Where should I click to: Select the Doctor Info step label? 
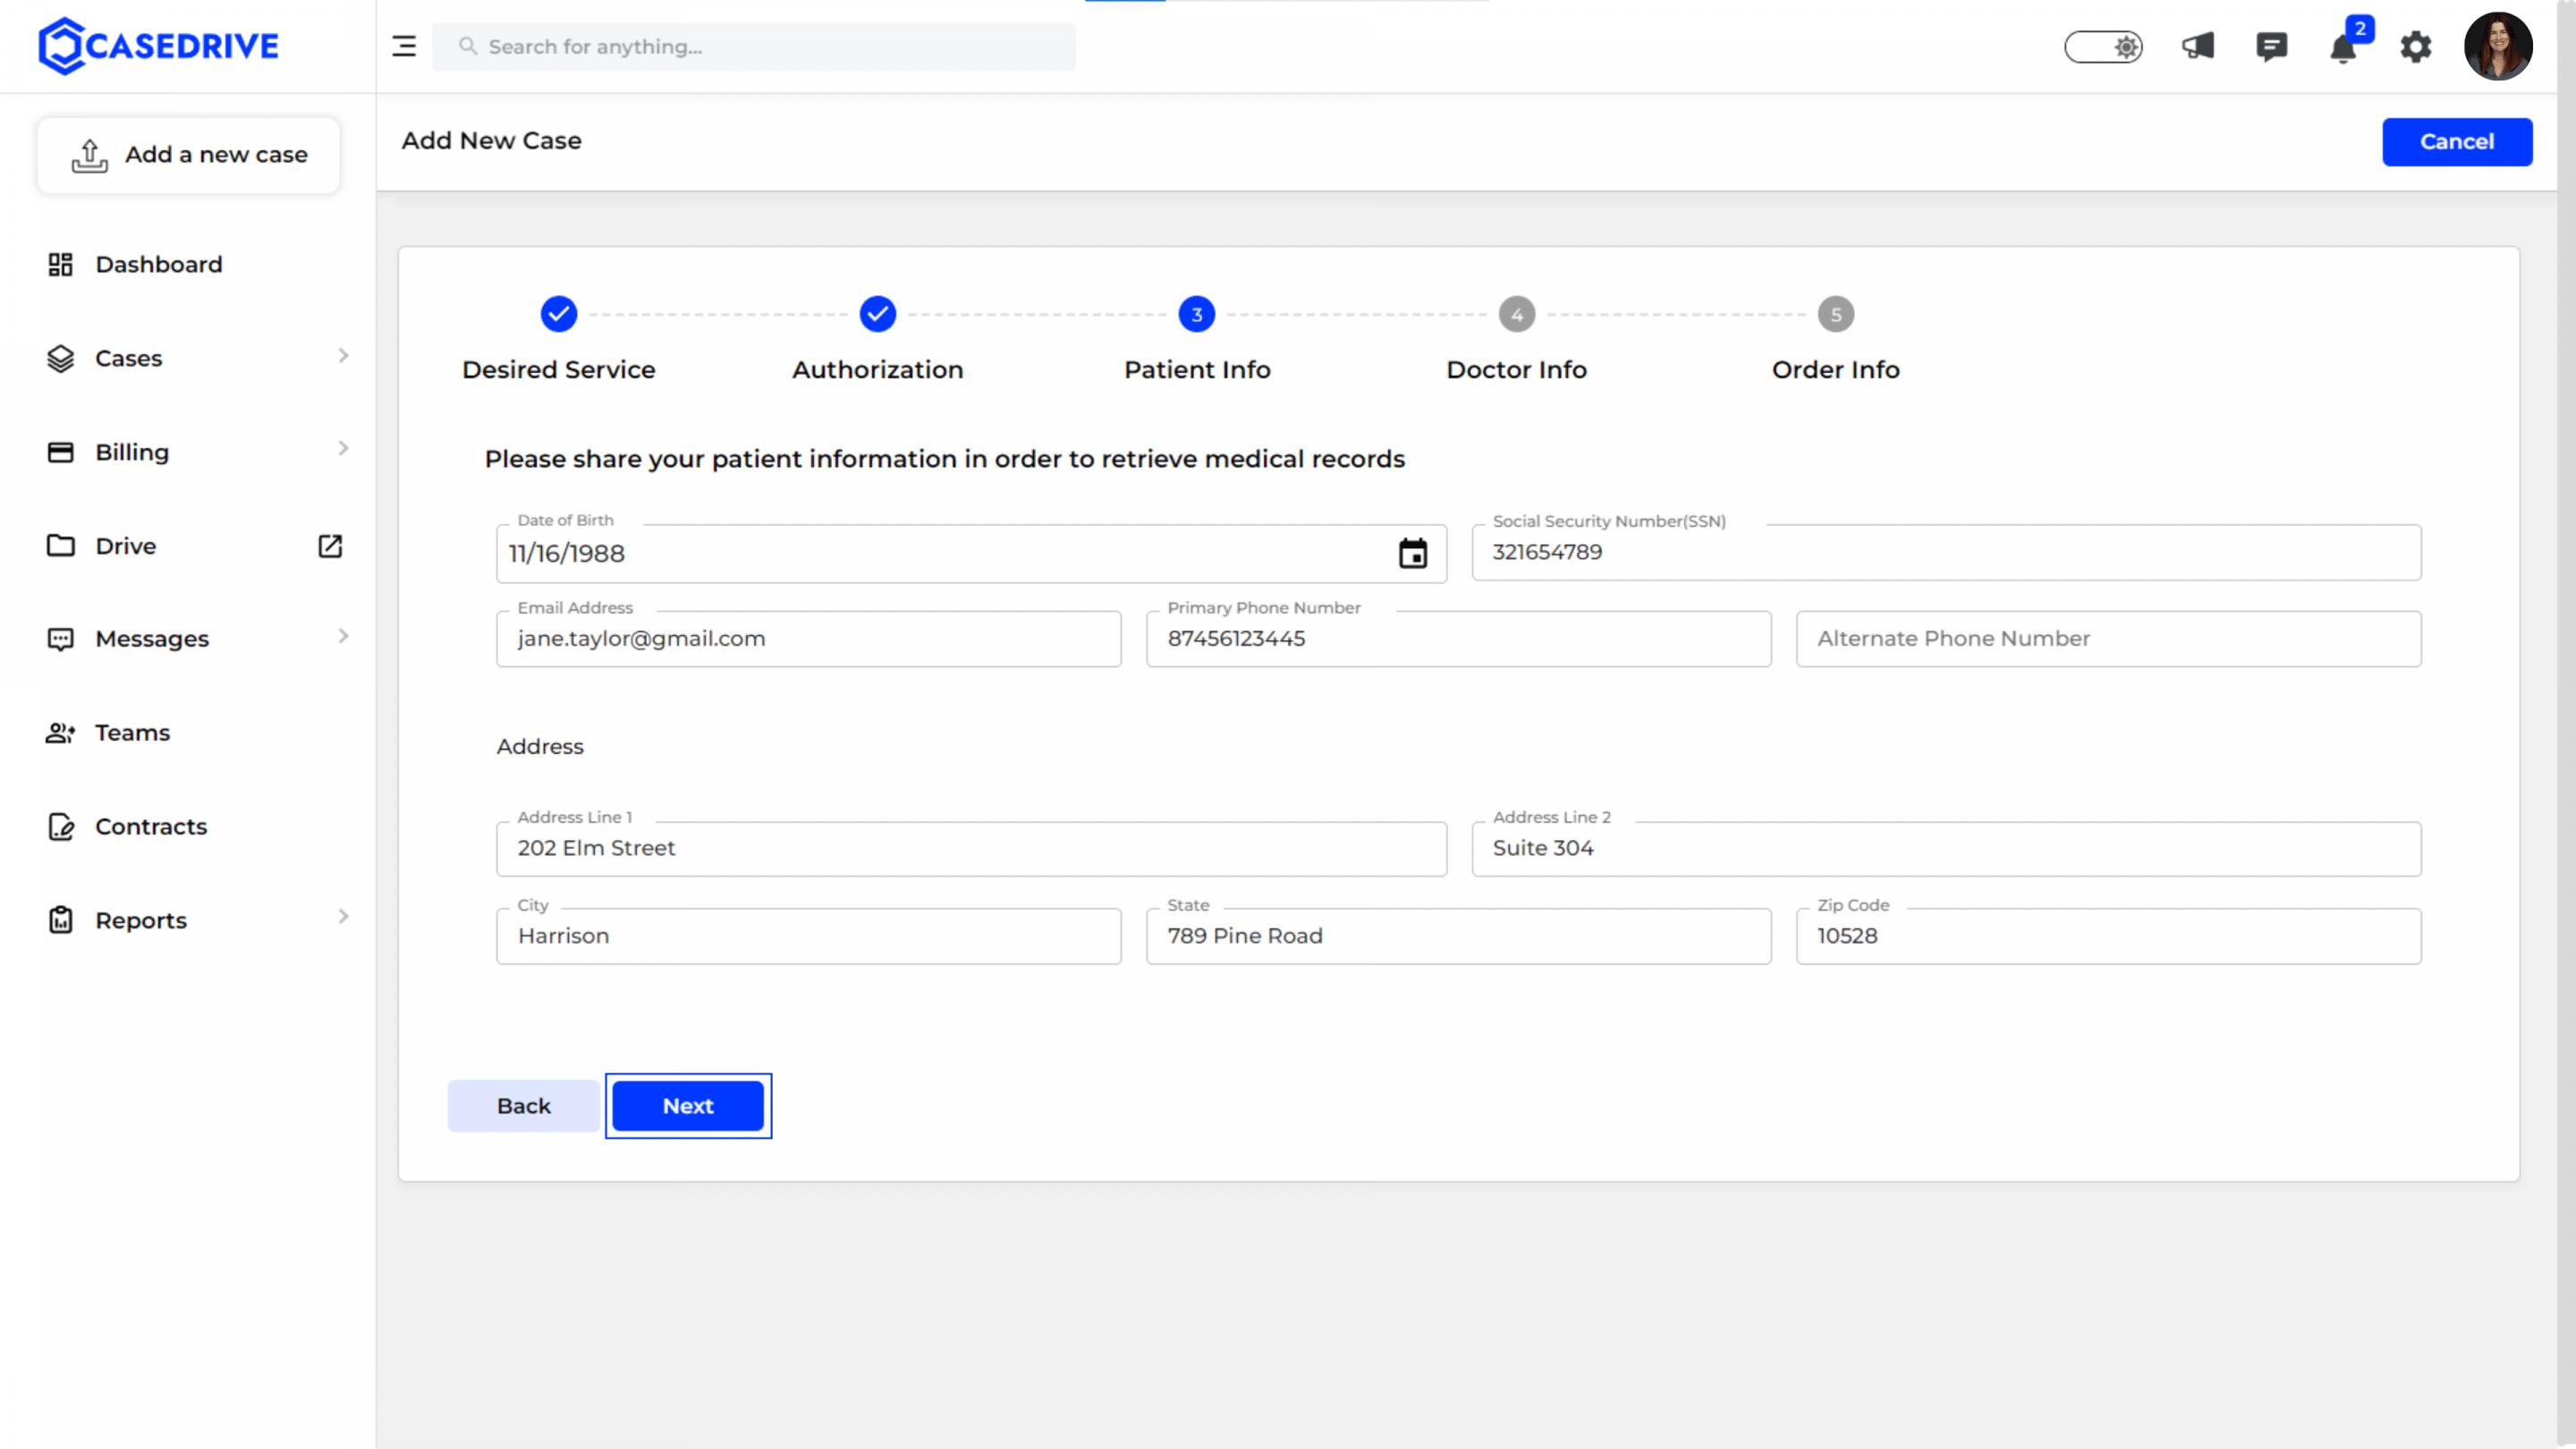click(1517, 370)
